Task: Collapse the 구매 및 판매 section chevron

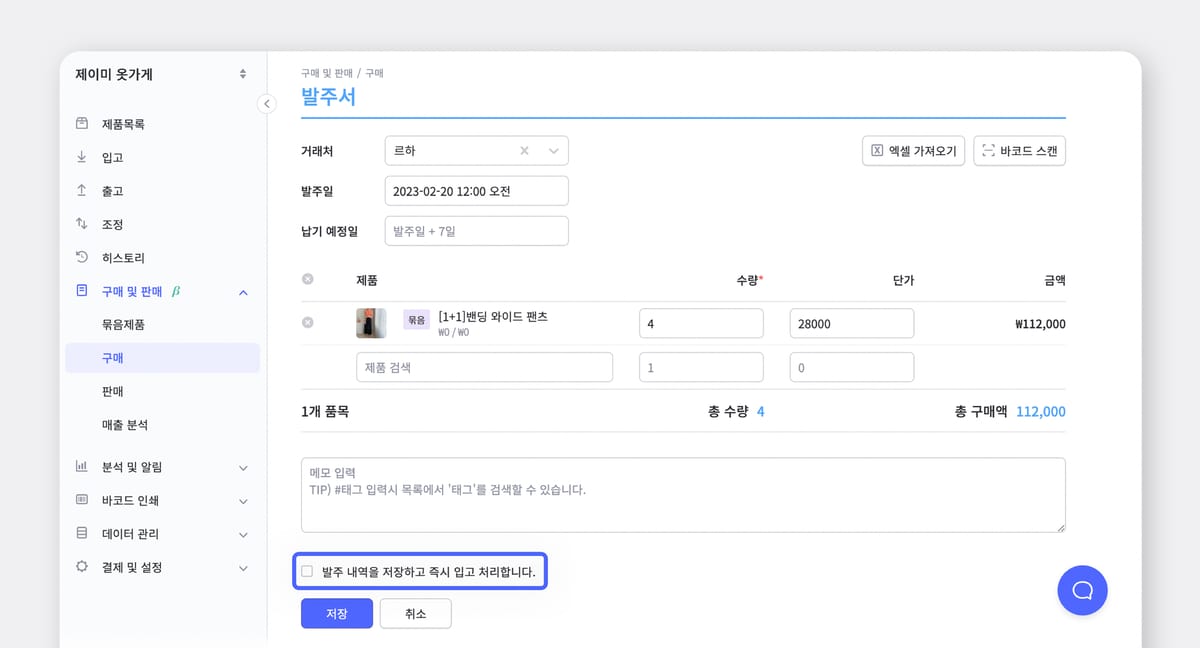Action: pyautogui.click(x=242, y=291)
